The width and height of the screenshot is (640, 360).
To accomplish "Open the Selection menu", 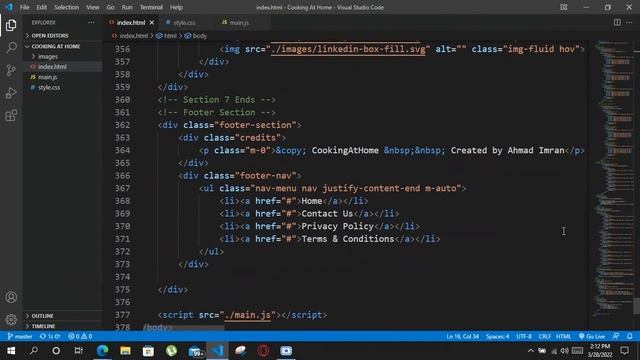I will [66, 7].
